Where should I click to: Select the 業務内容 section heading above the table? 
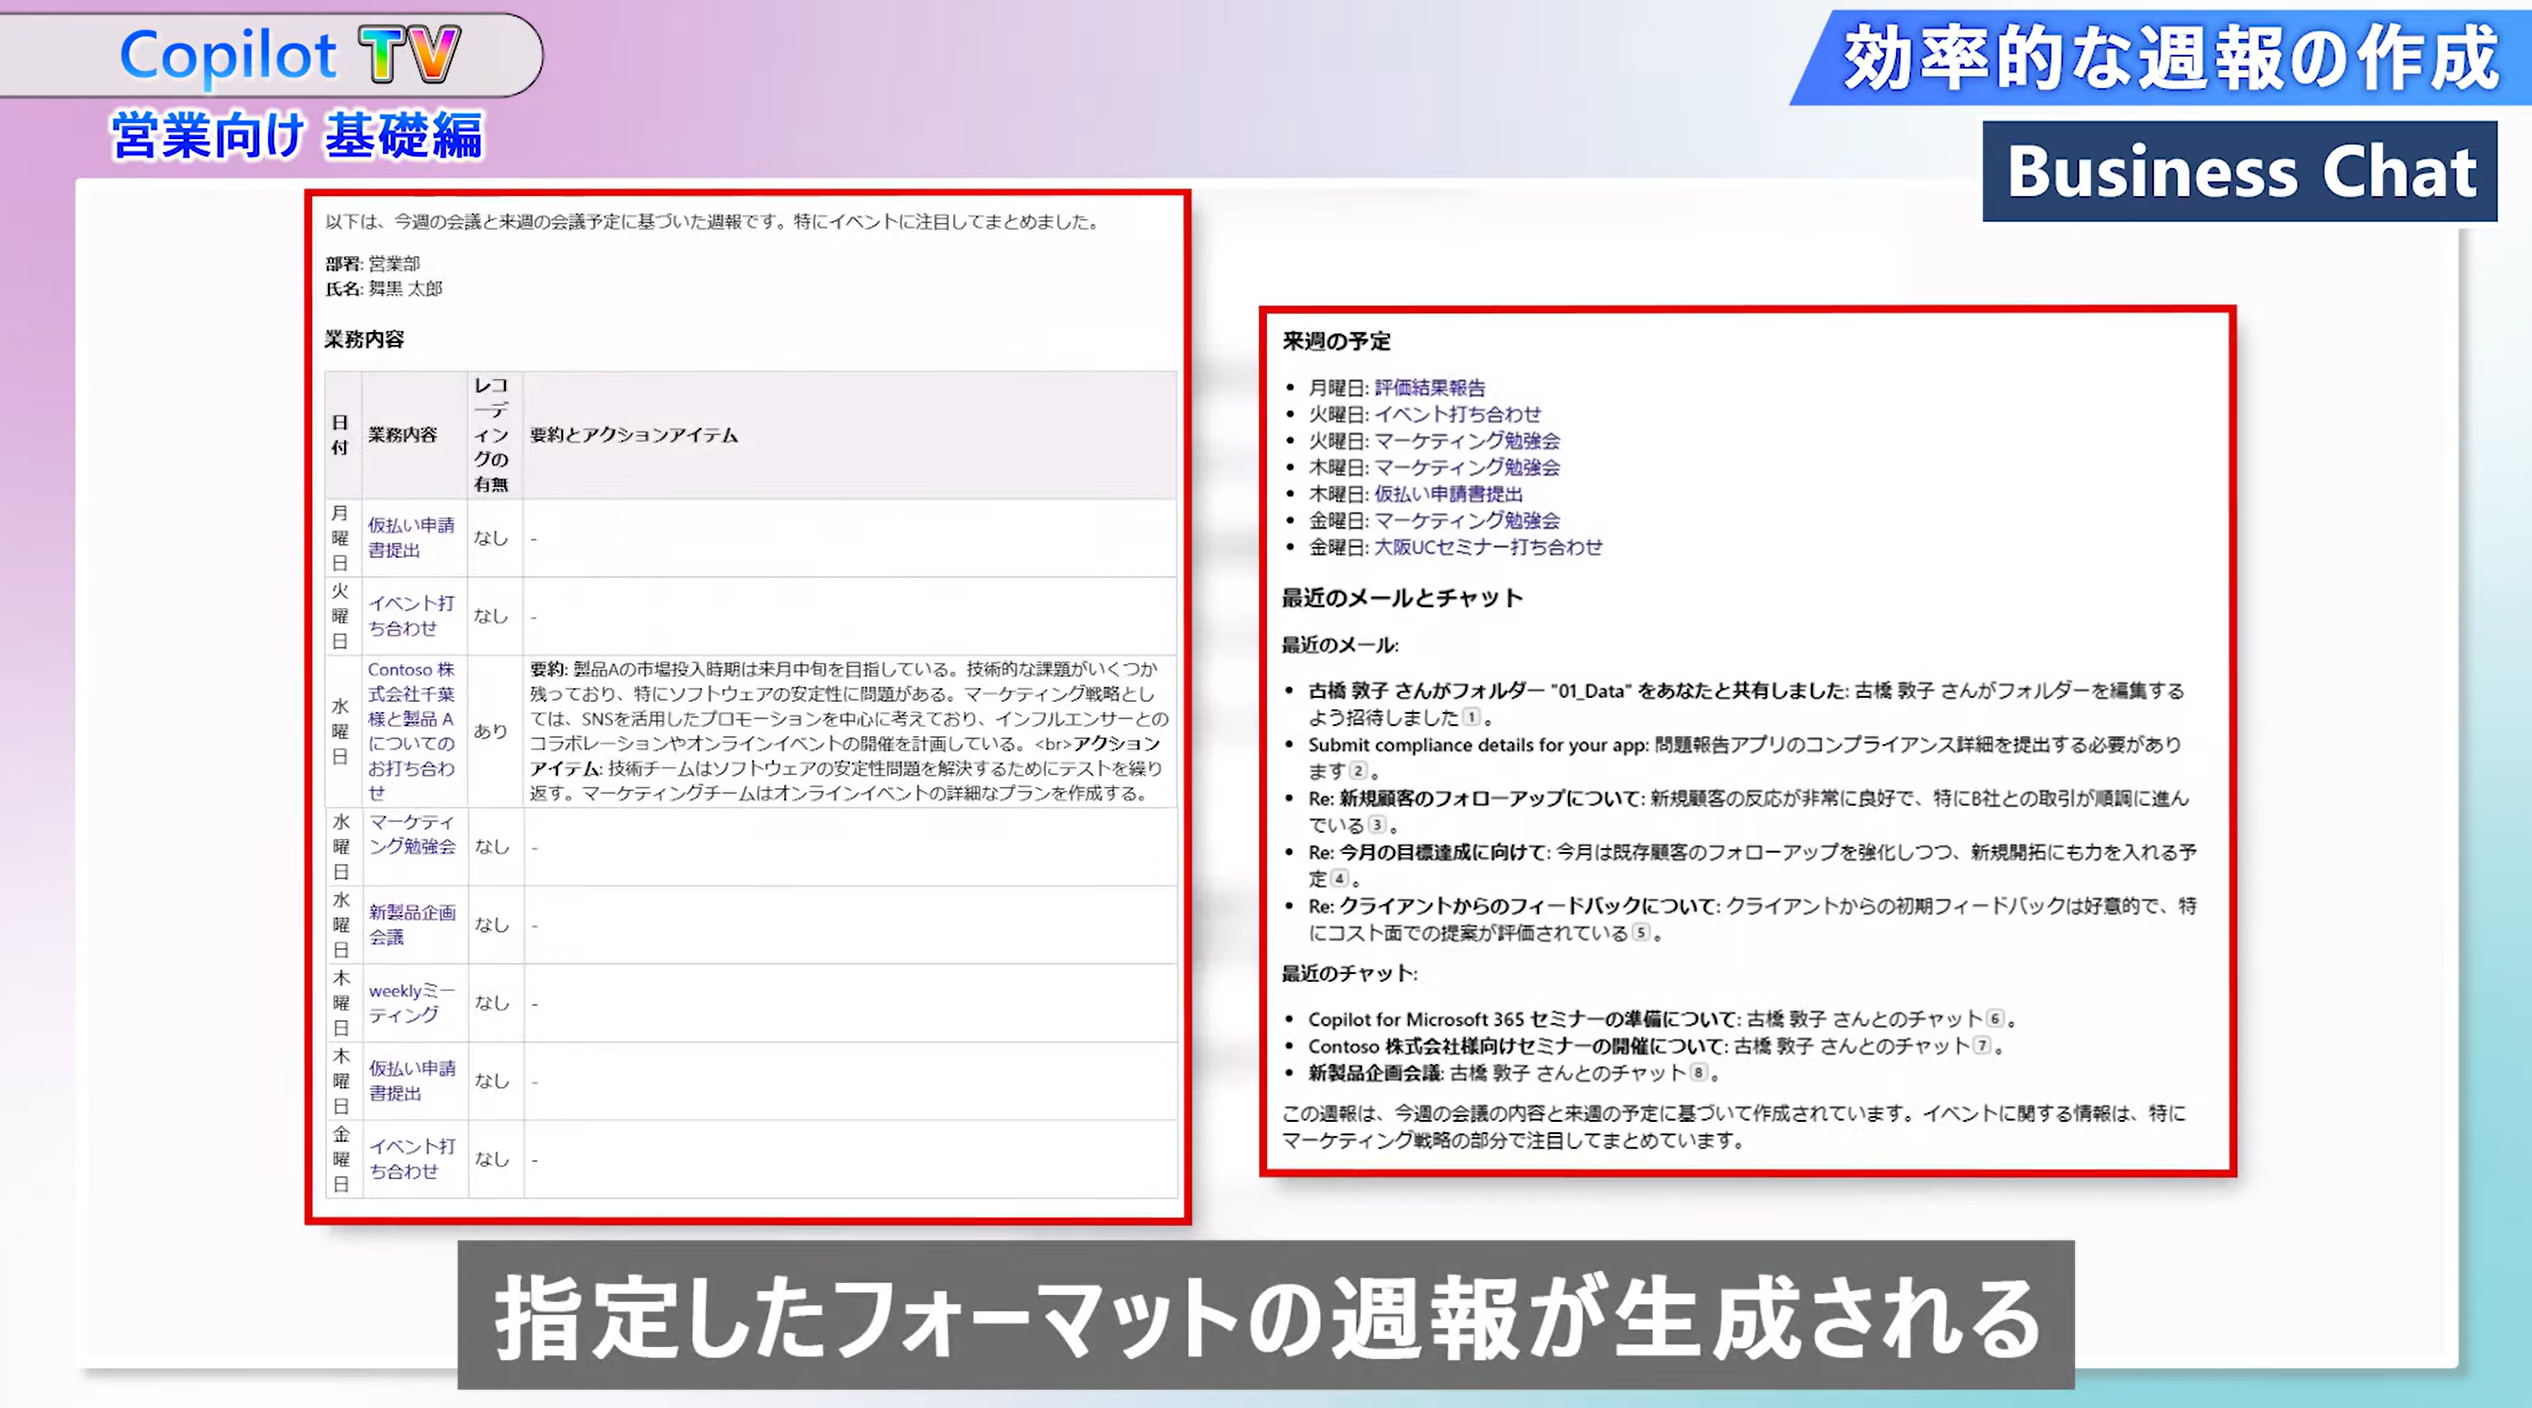[x=364, y=339]
